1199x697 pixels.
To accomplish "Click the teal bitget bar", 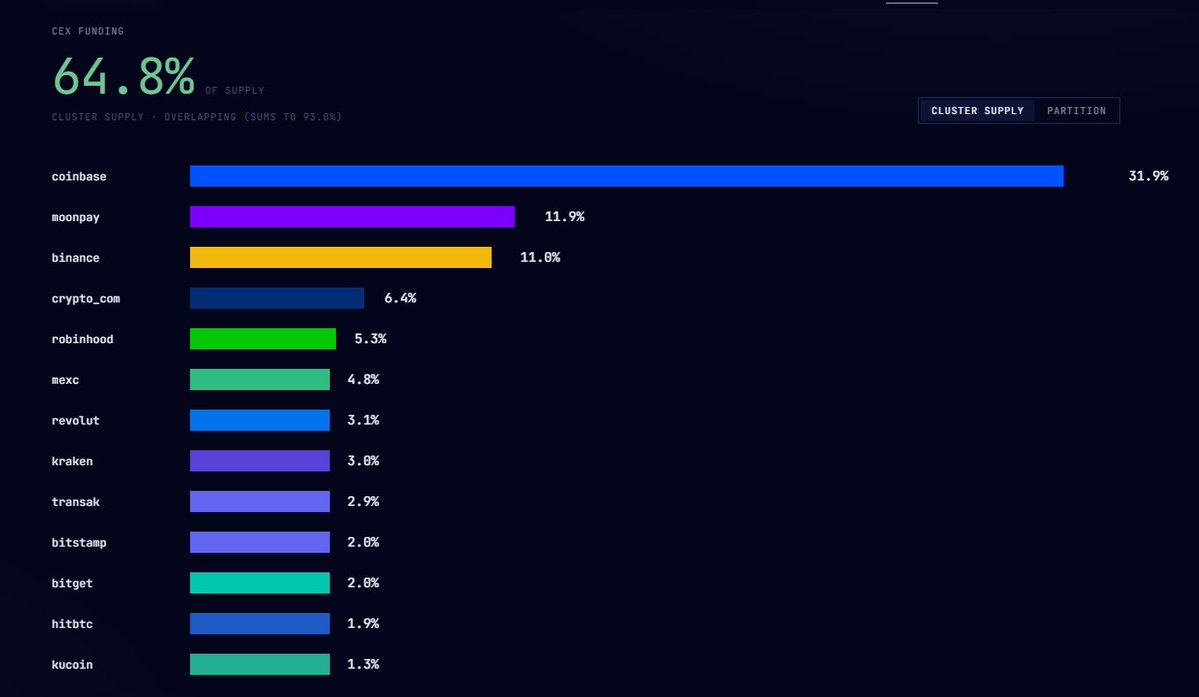I will tap(259, 582).
